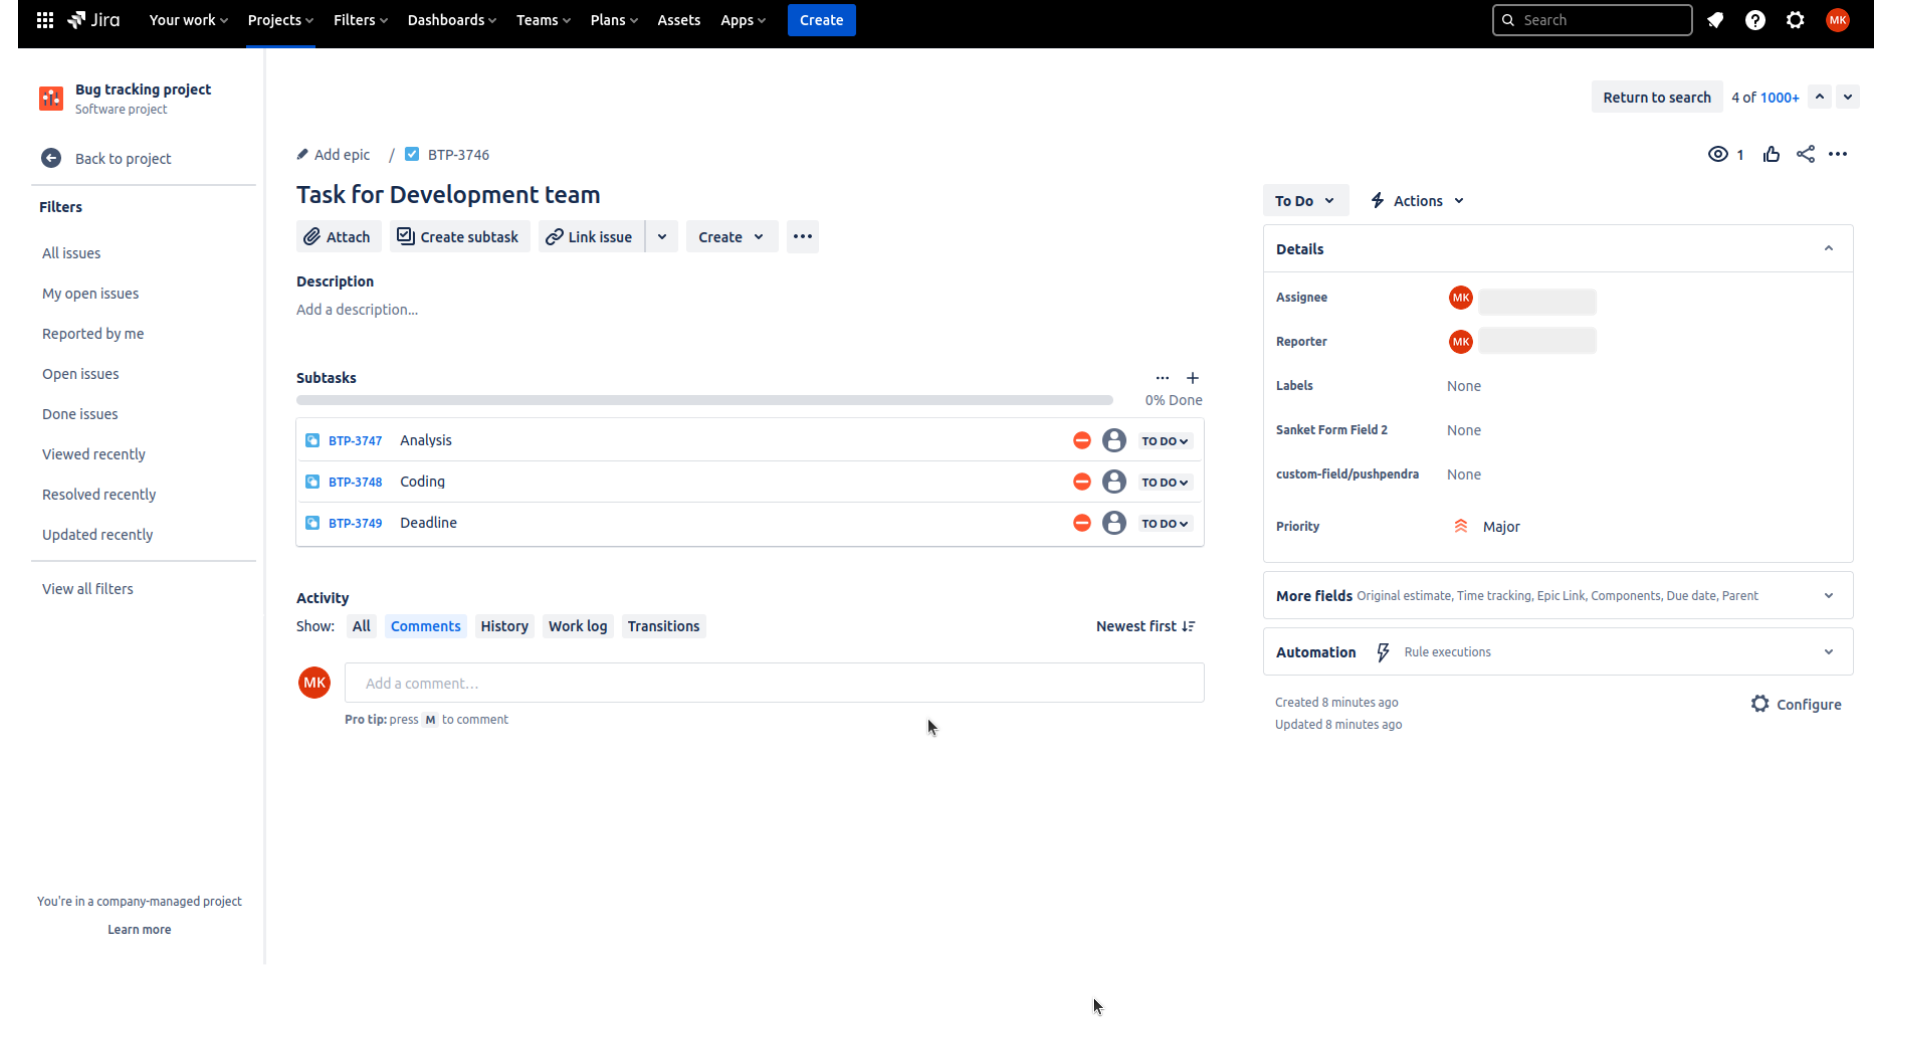Open the help question mark icon

pyautogui.click(x=1755, y=20)
